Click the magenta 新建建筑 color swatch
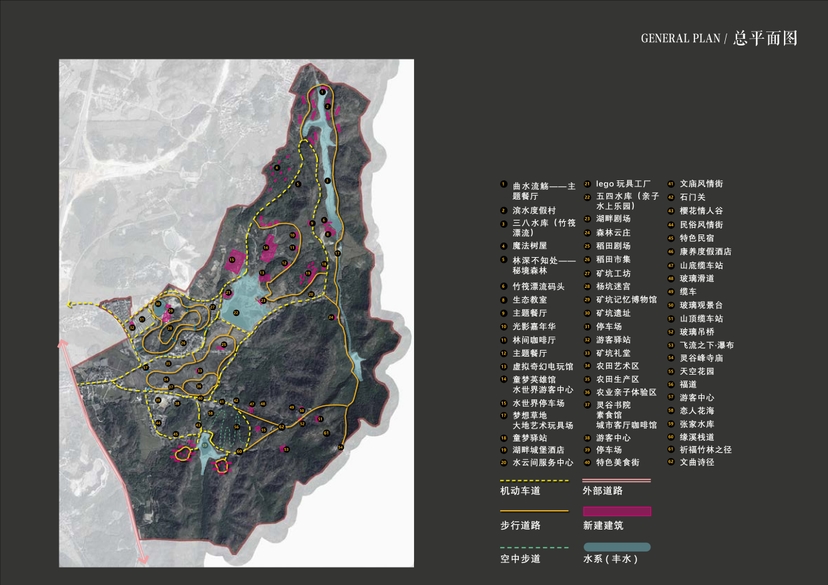The image size is (828, 585). tap(616, 512)
